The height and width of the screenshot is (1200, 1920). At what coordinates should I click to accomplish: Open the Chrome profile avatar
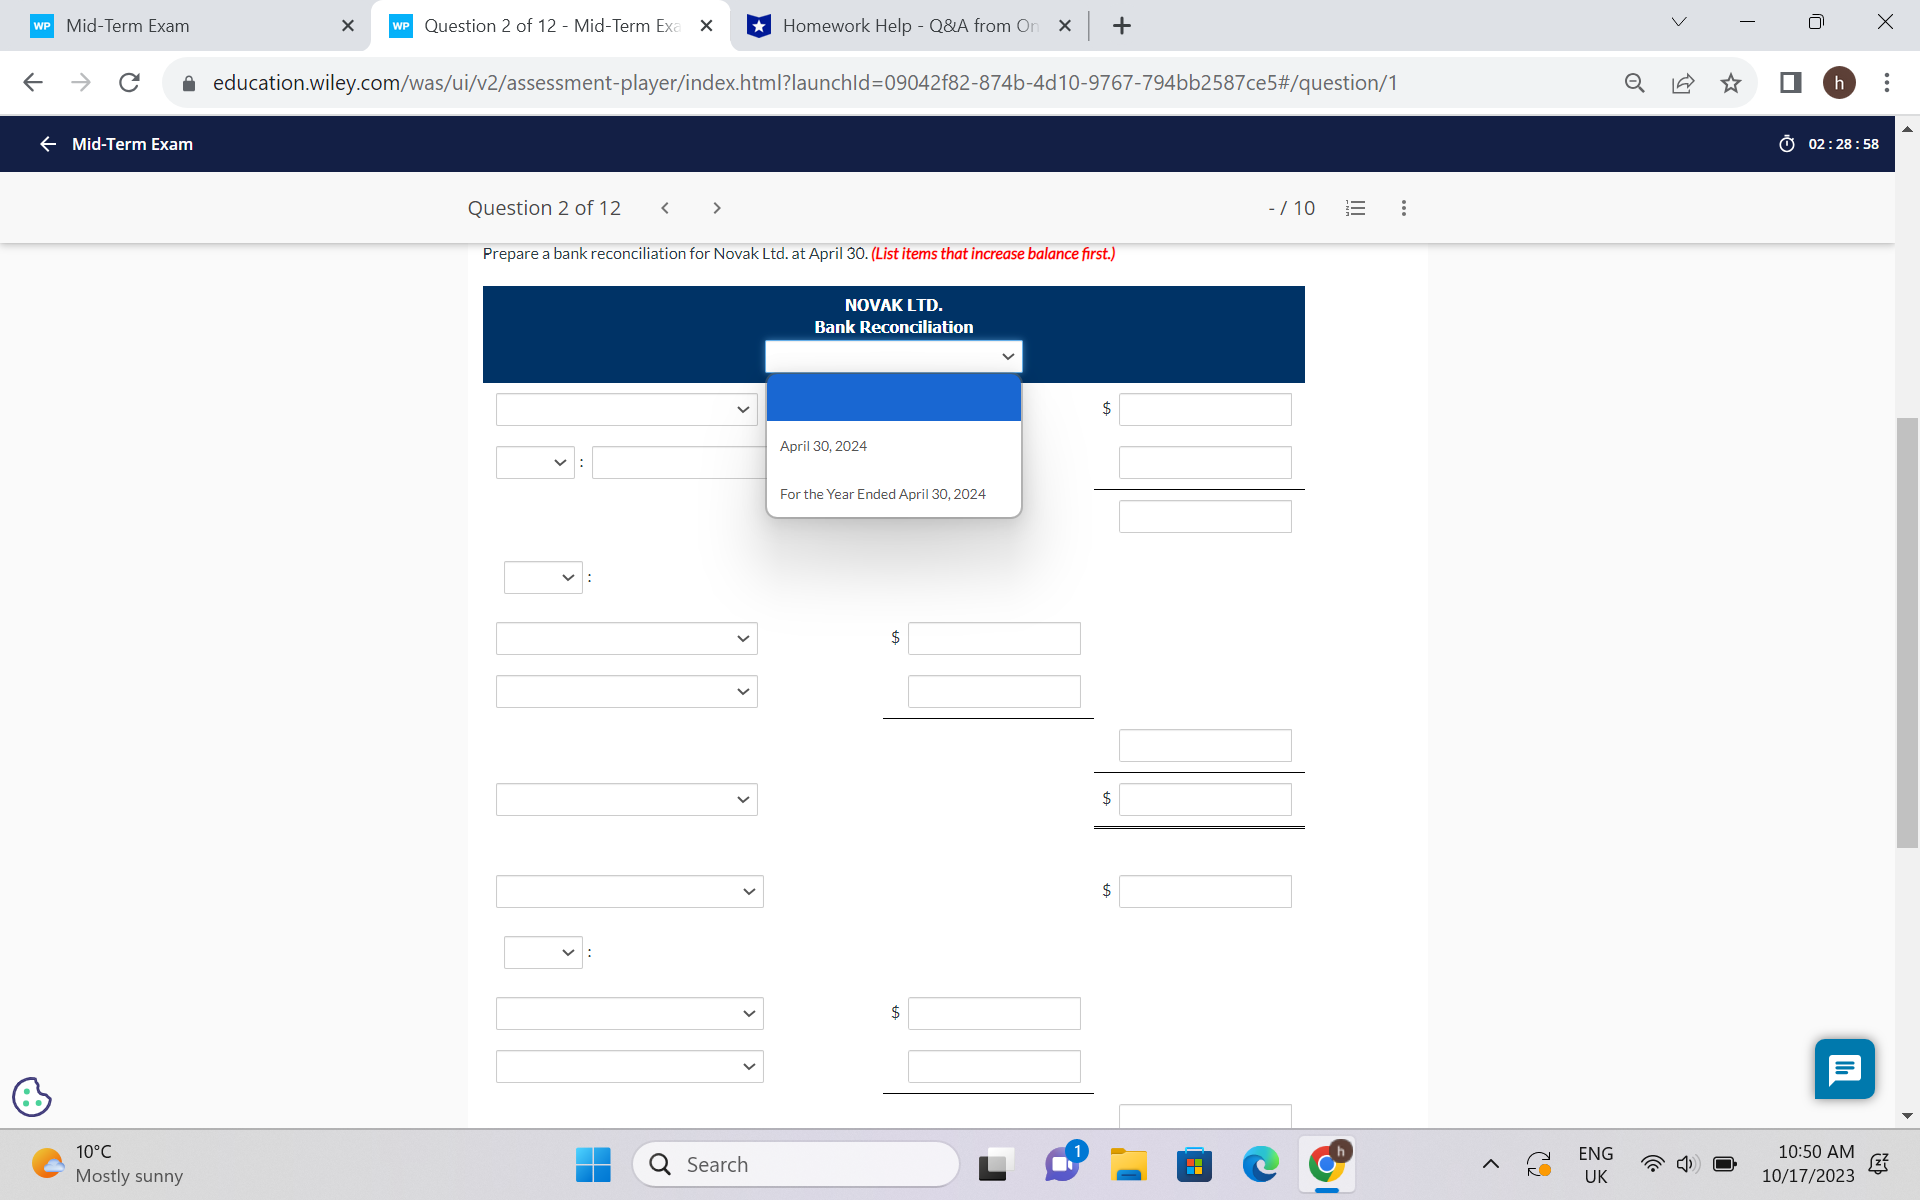pyautogui.click(x=1840, y=83)
